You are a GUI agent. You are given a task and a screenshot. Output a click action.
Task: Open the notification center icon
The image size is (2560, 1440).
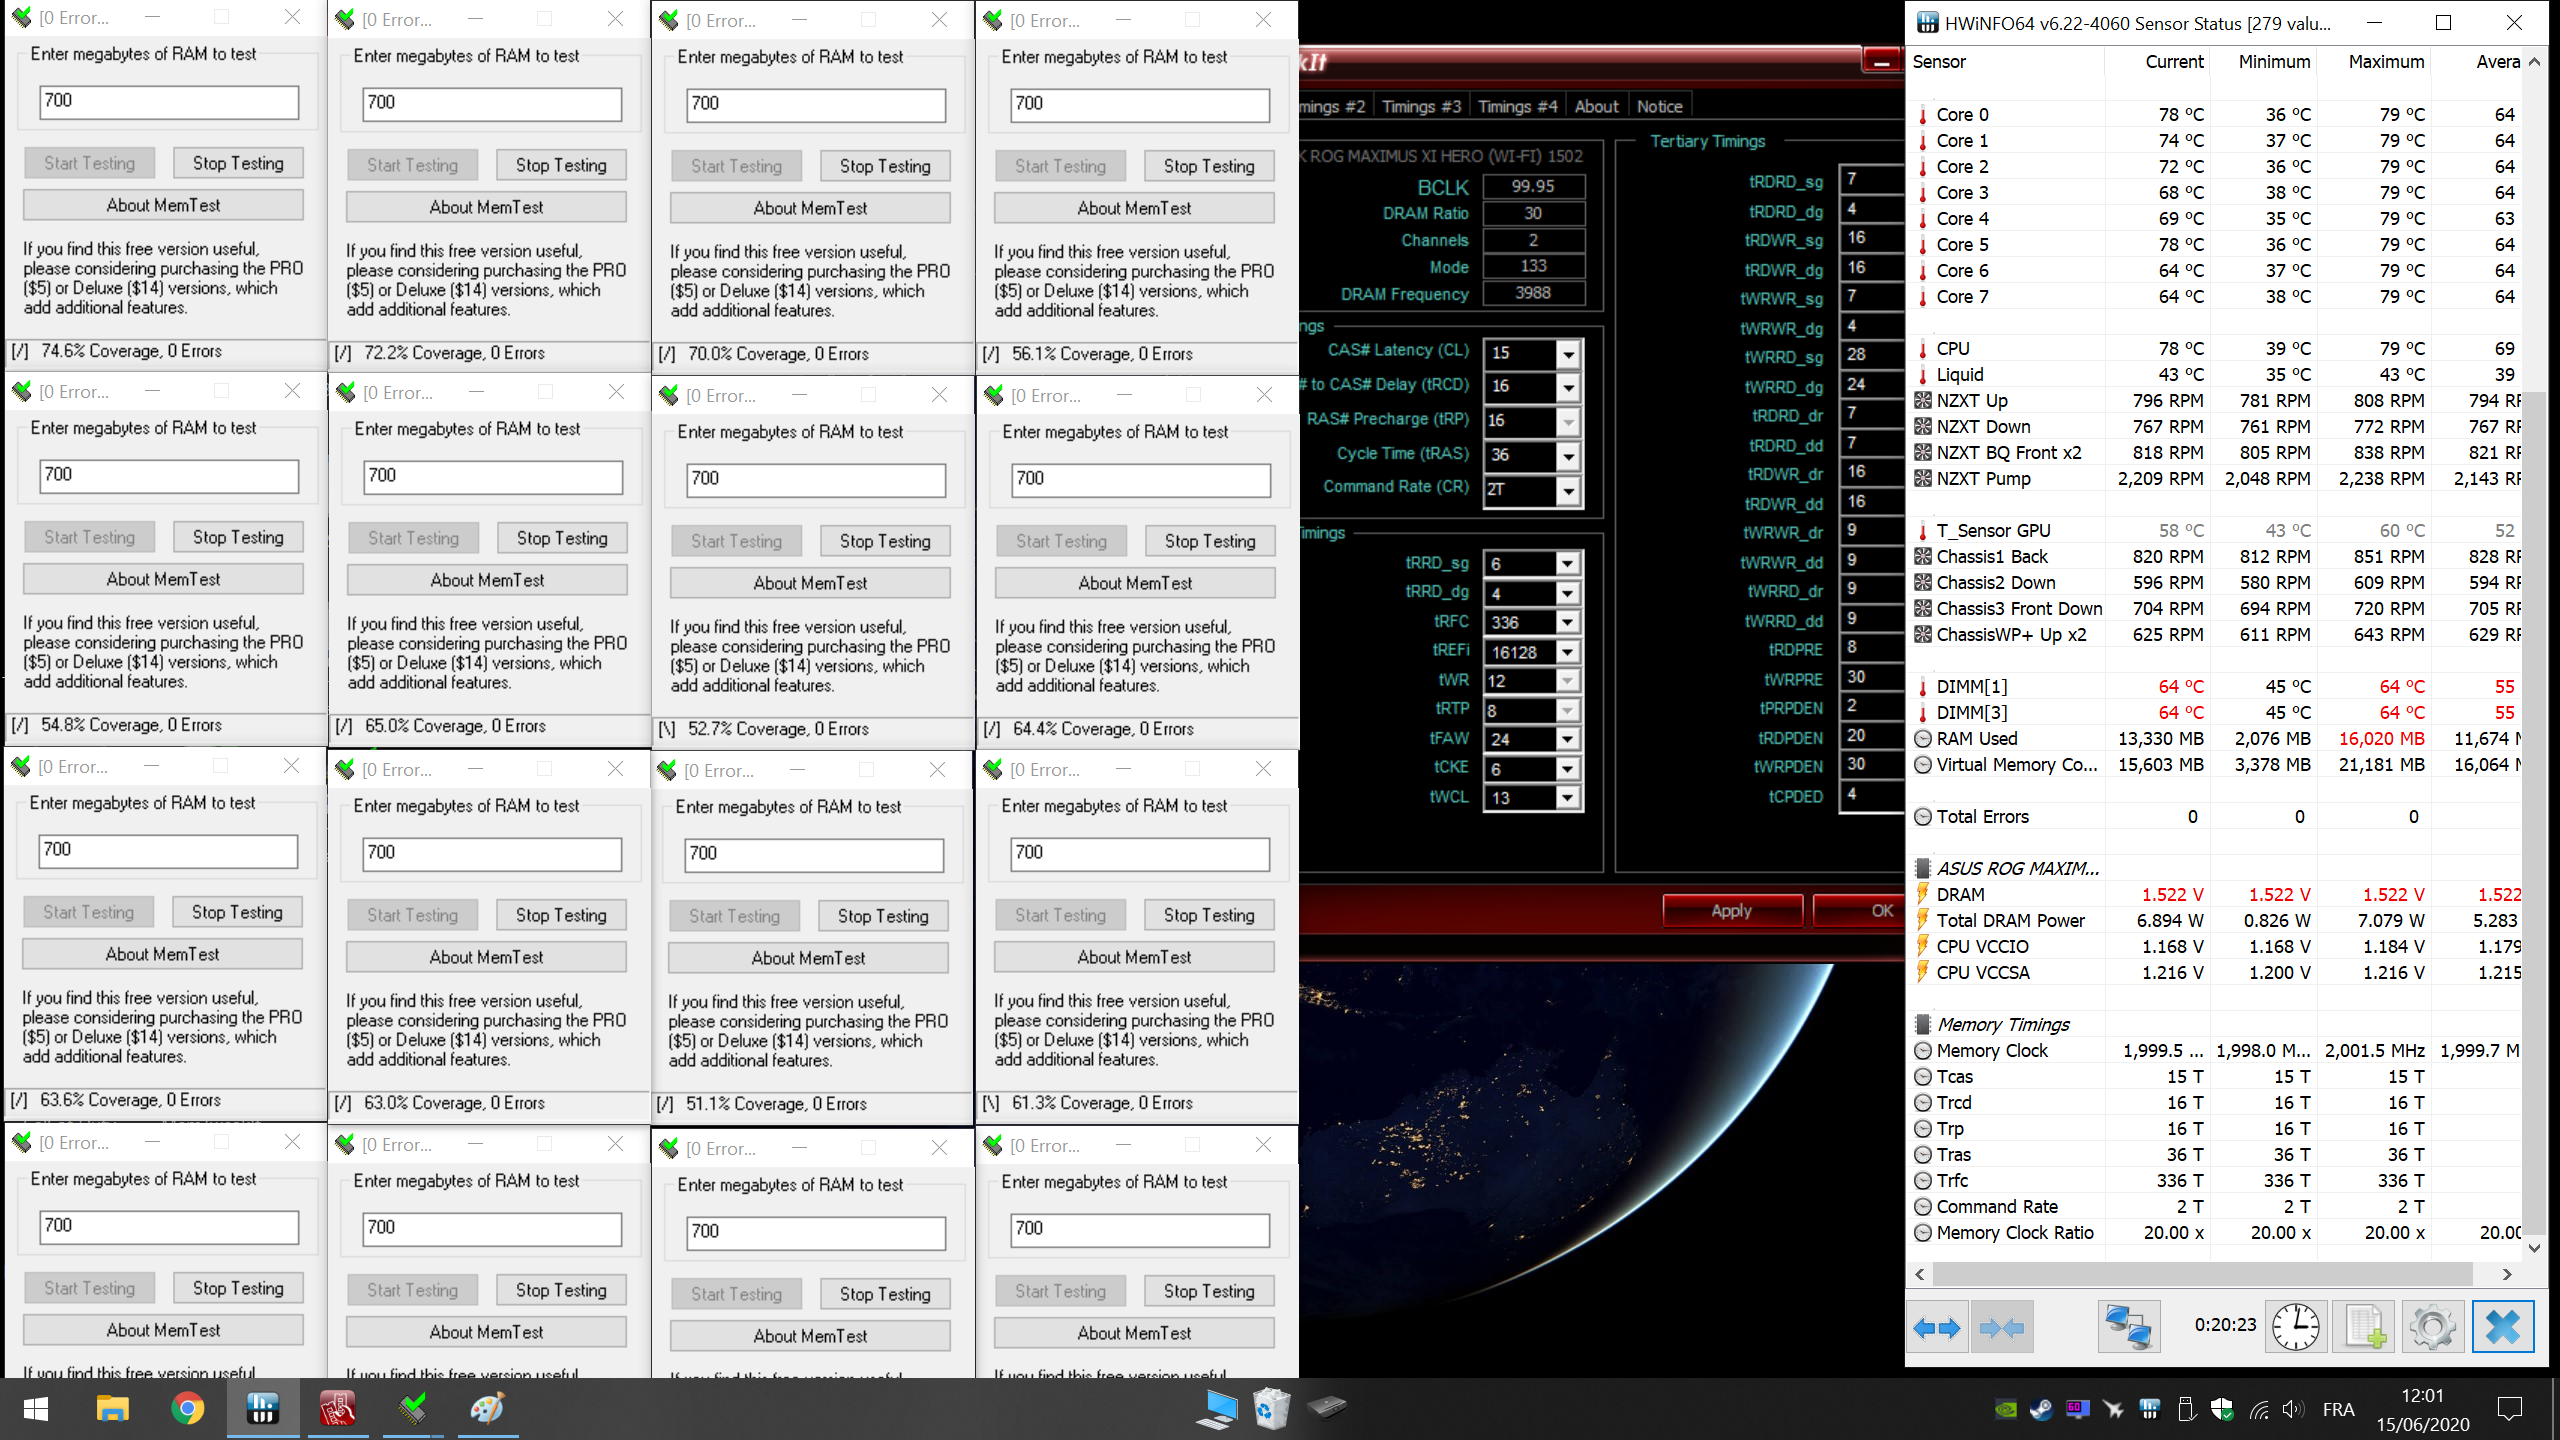2509,1410
